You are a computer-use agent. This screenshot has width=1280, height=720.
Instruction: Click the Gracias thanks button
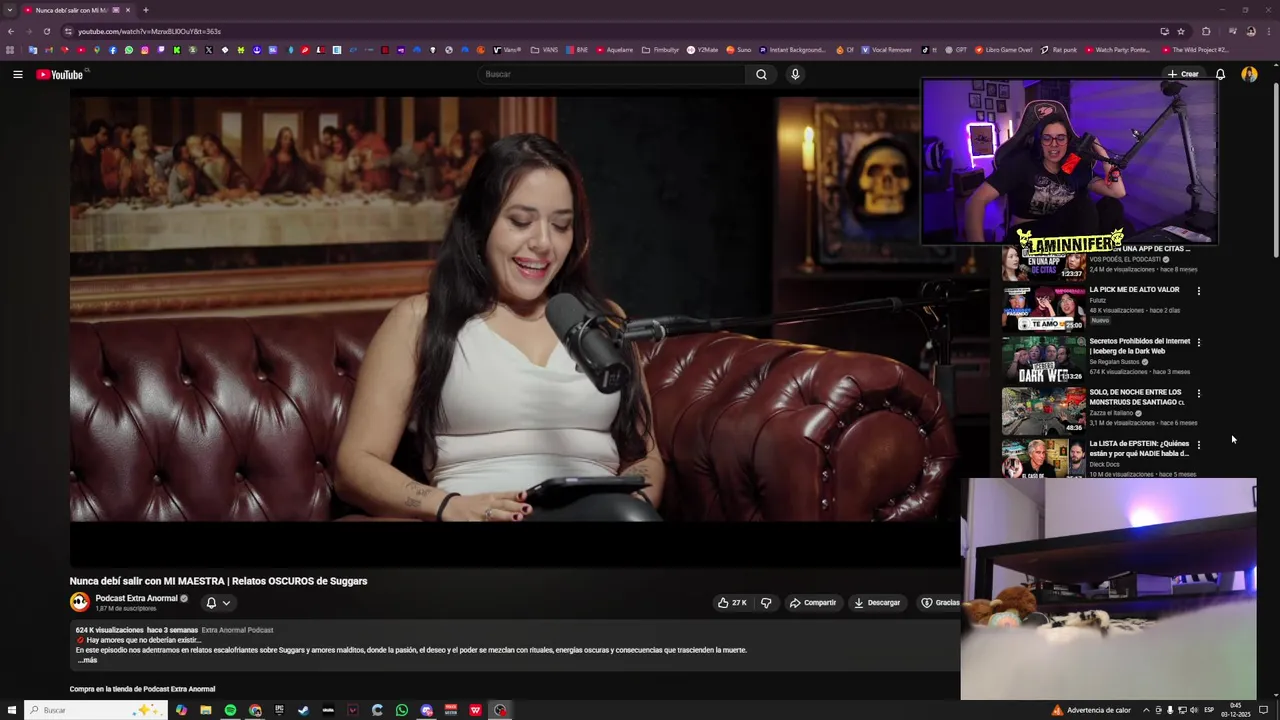[940, 602]
